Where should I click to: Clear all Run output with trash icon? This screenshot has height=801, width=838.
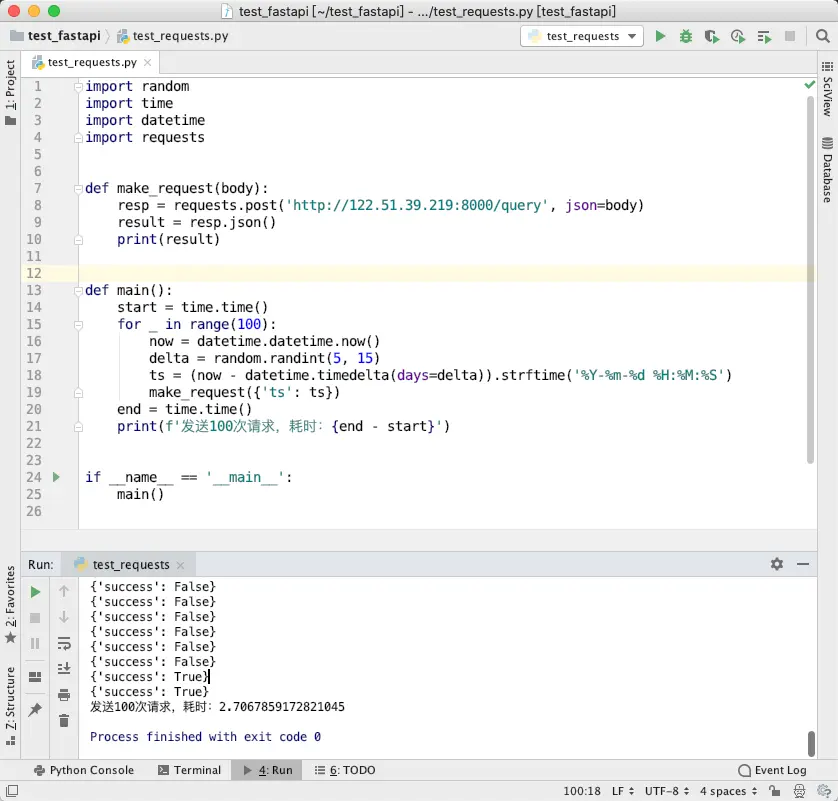64,721
